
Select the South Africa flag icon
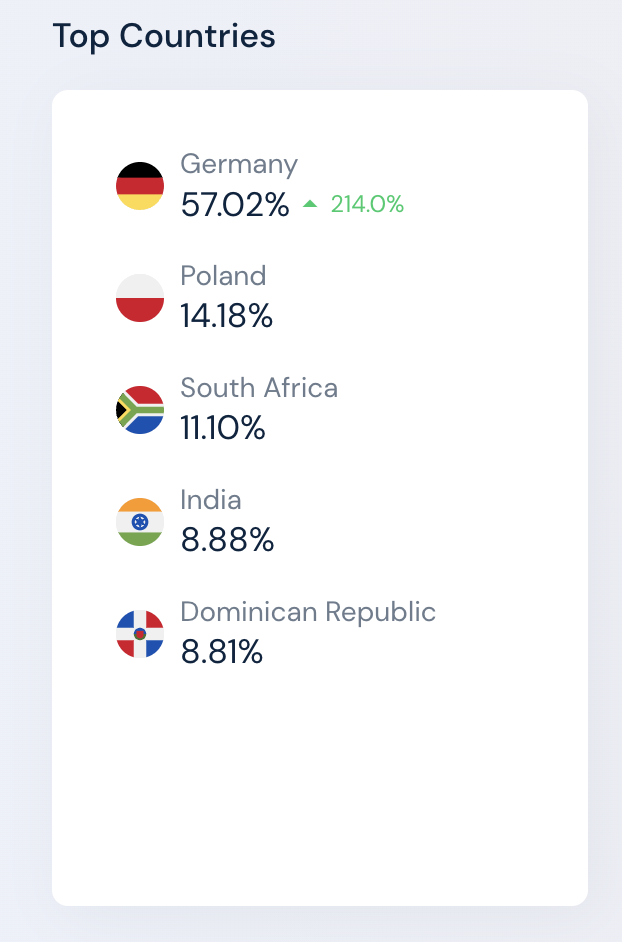[140, 410]
